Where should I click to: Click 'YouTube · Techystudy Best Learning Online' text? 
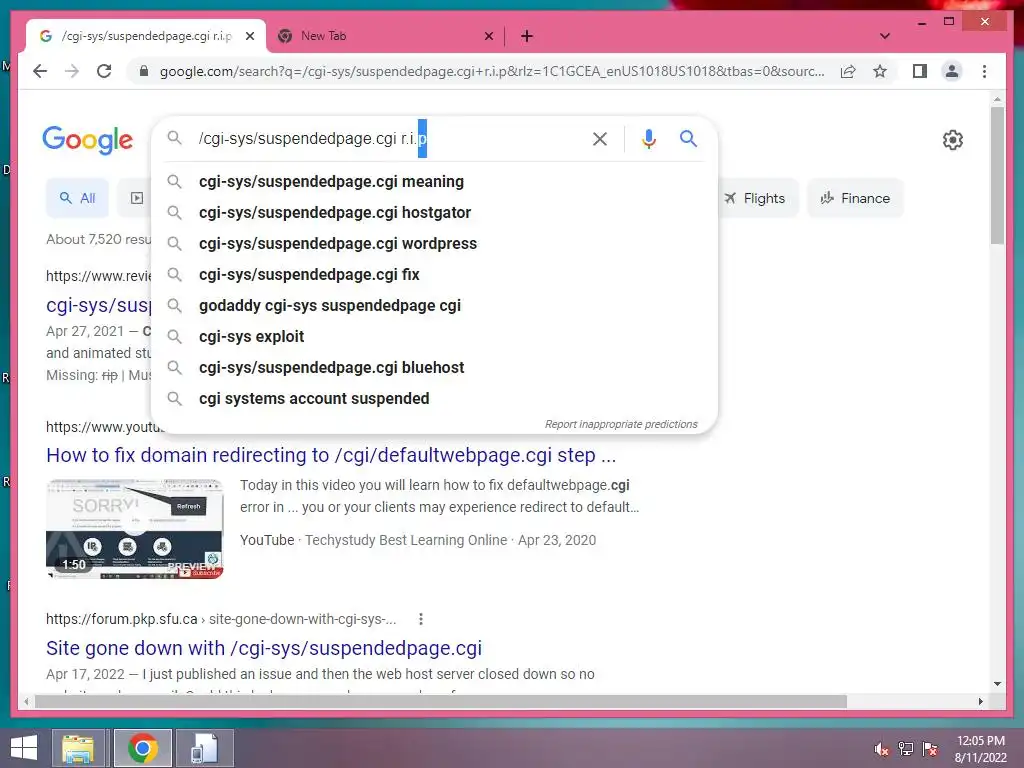pos(374,540)
